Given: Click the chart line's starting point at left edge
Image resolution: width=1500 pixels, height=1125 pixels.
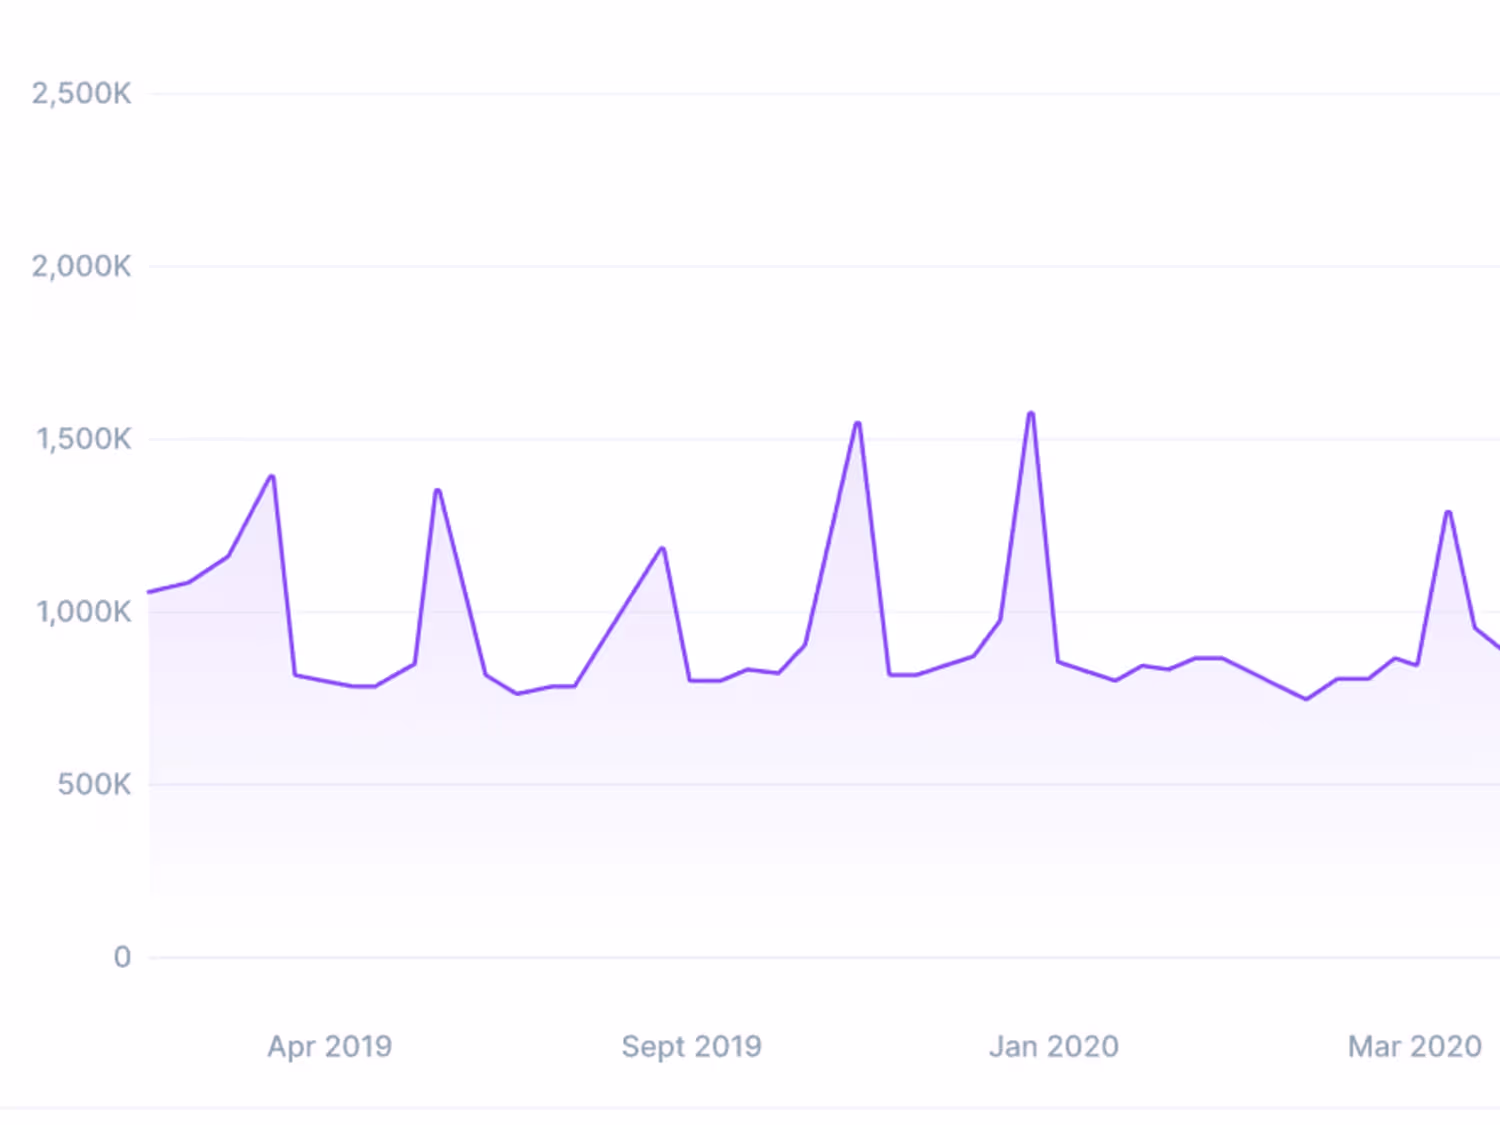Looking at the screenshot, I should (150, 592).
